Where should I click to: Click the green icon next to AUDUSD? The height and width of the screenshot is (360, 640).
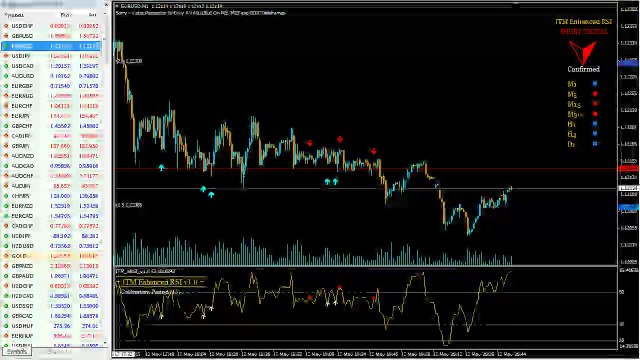[6, 76]
